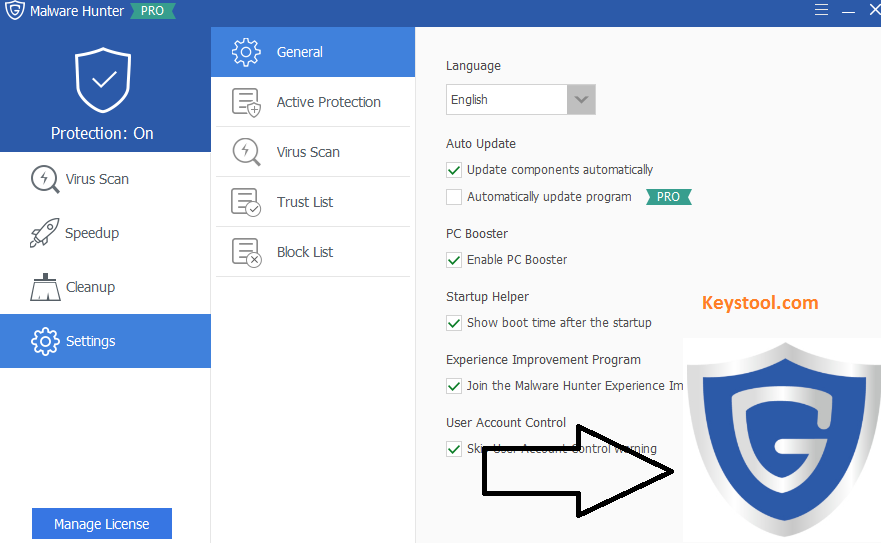Go to Cleanup in left sidebar

(105, 287)
